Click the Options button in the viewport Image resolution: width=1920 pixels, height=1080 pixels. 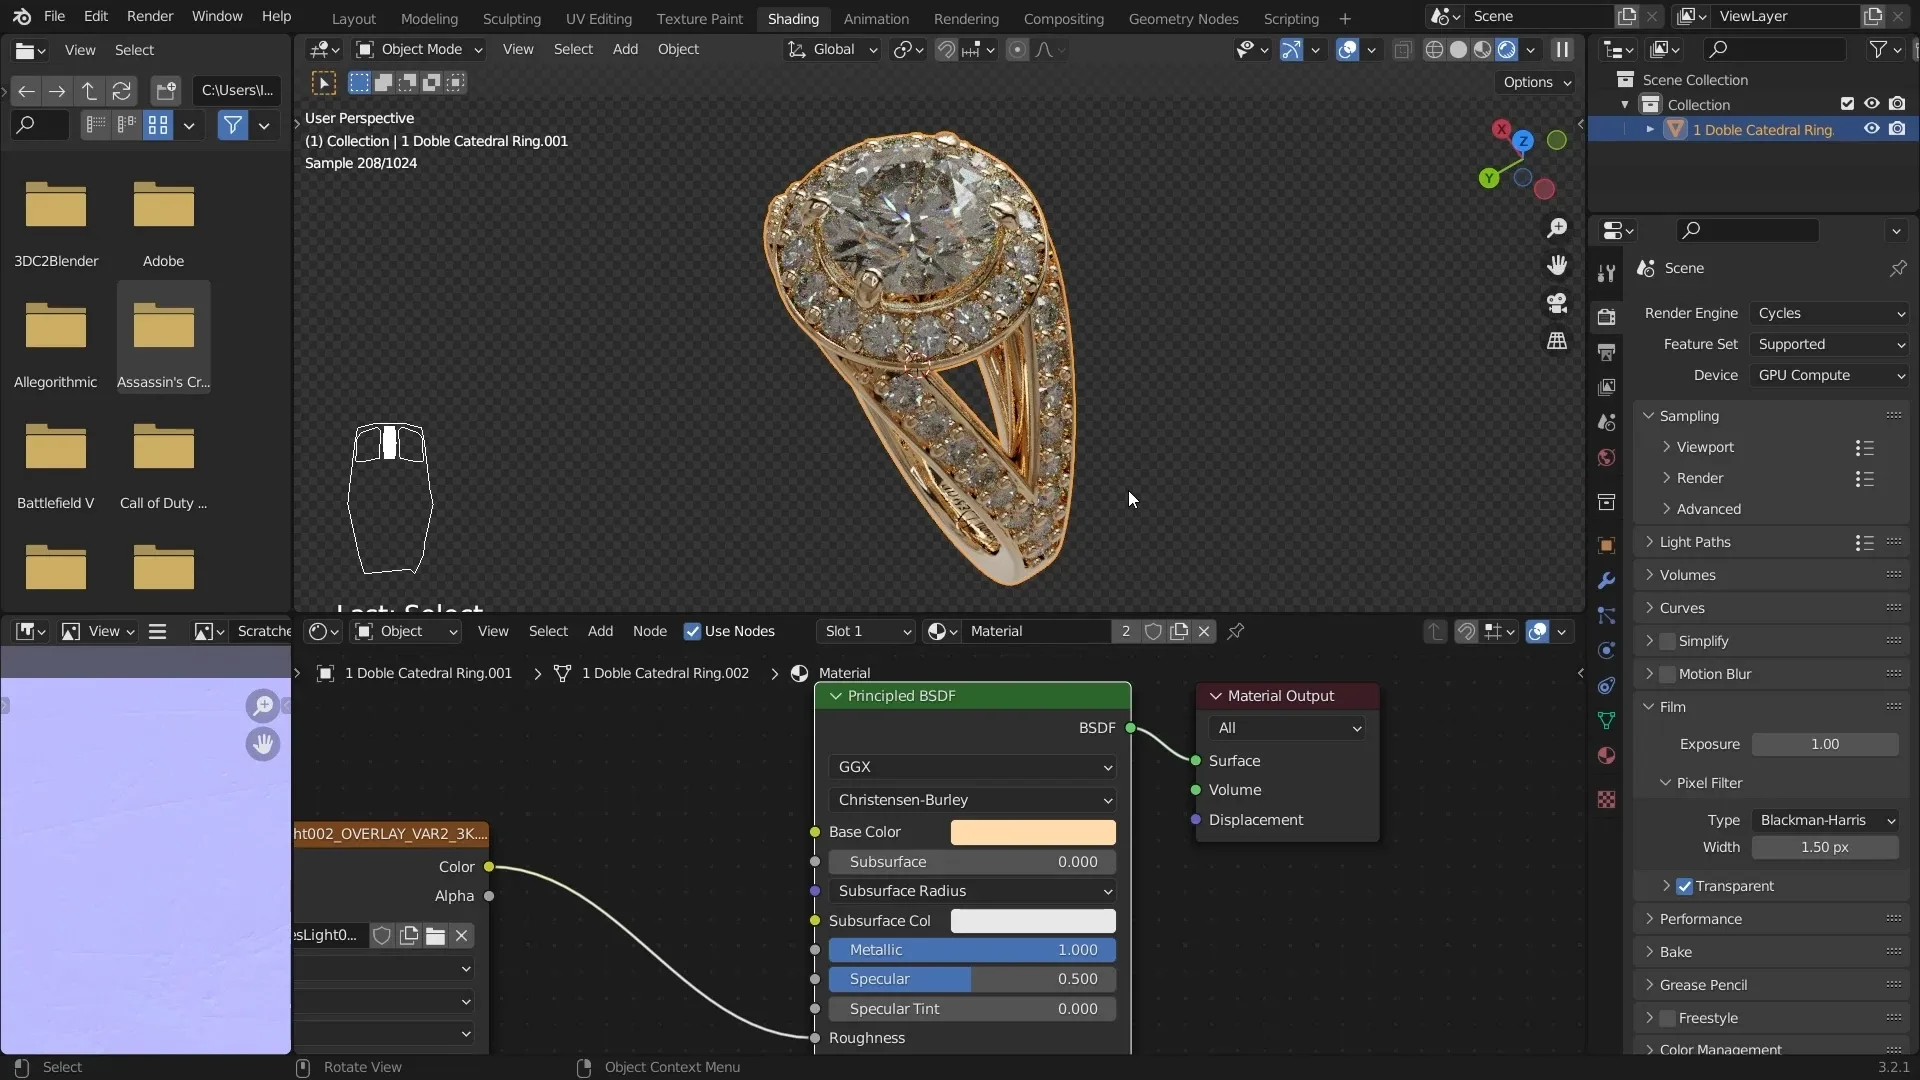tap(1533, 82)
